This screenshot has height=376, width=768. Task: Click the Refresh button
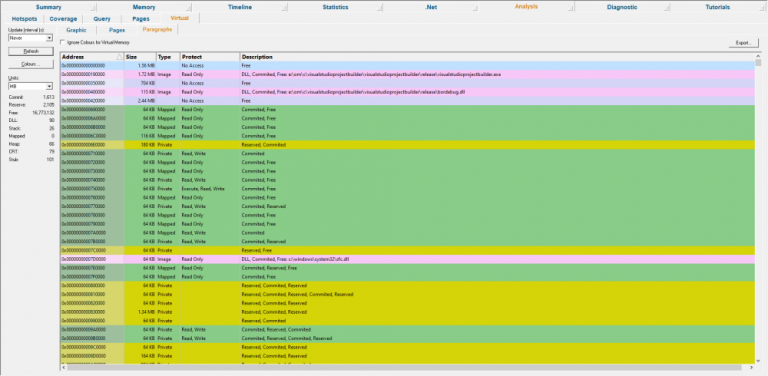[x=31, y=51]
